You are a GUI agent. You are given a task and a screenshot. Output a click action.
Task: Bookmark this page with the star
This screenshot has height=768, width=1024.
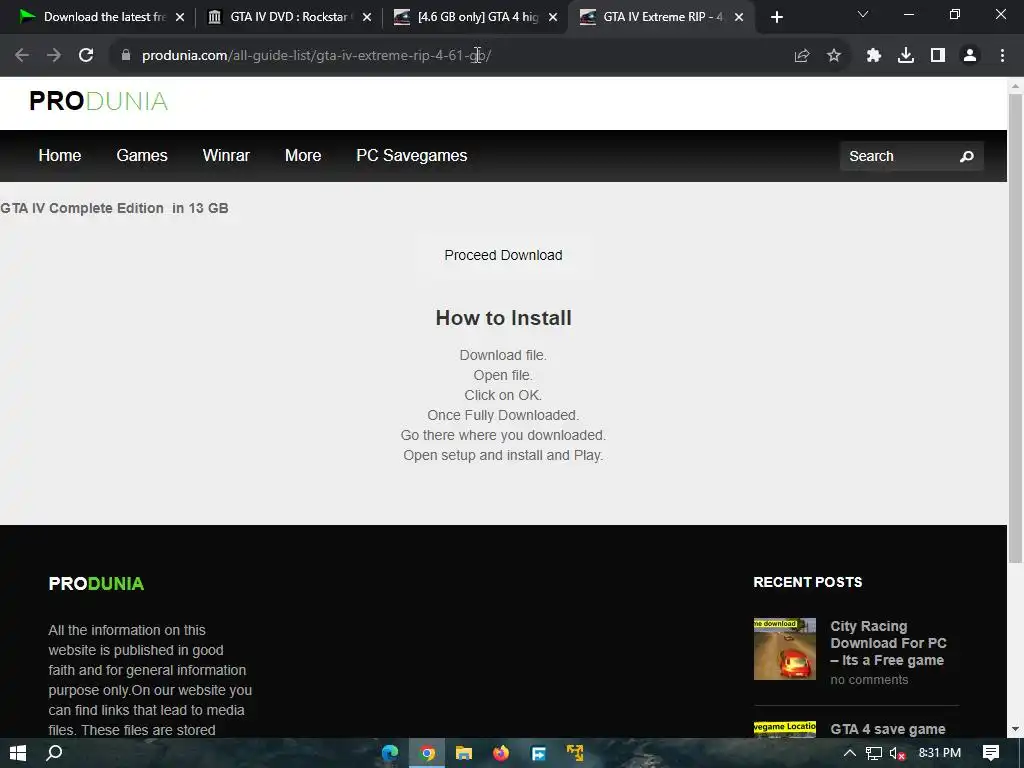834,56
